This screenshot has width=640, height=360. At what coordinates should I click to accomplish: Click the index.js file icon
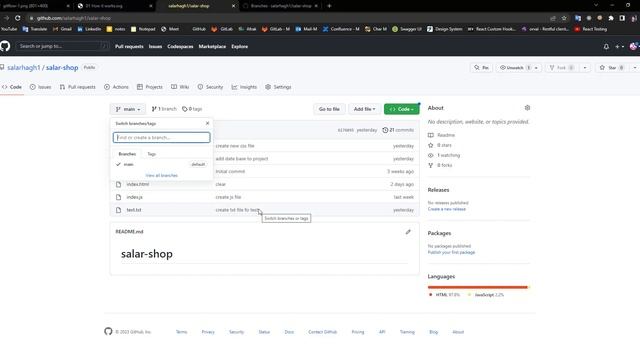(118, 197)
